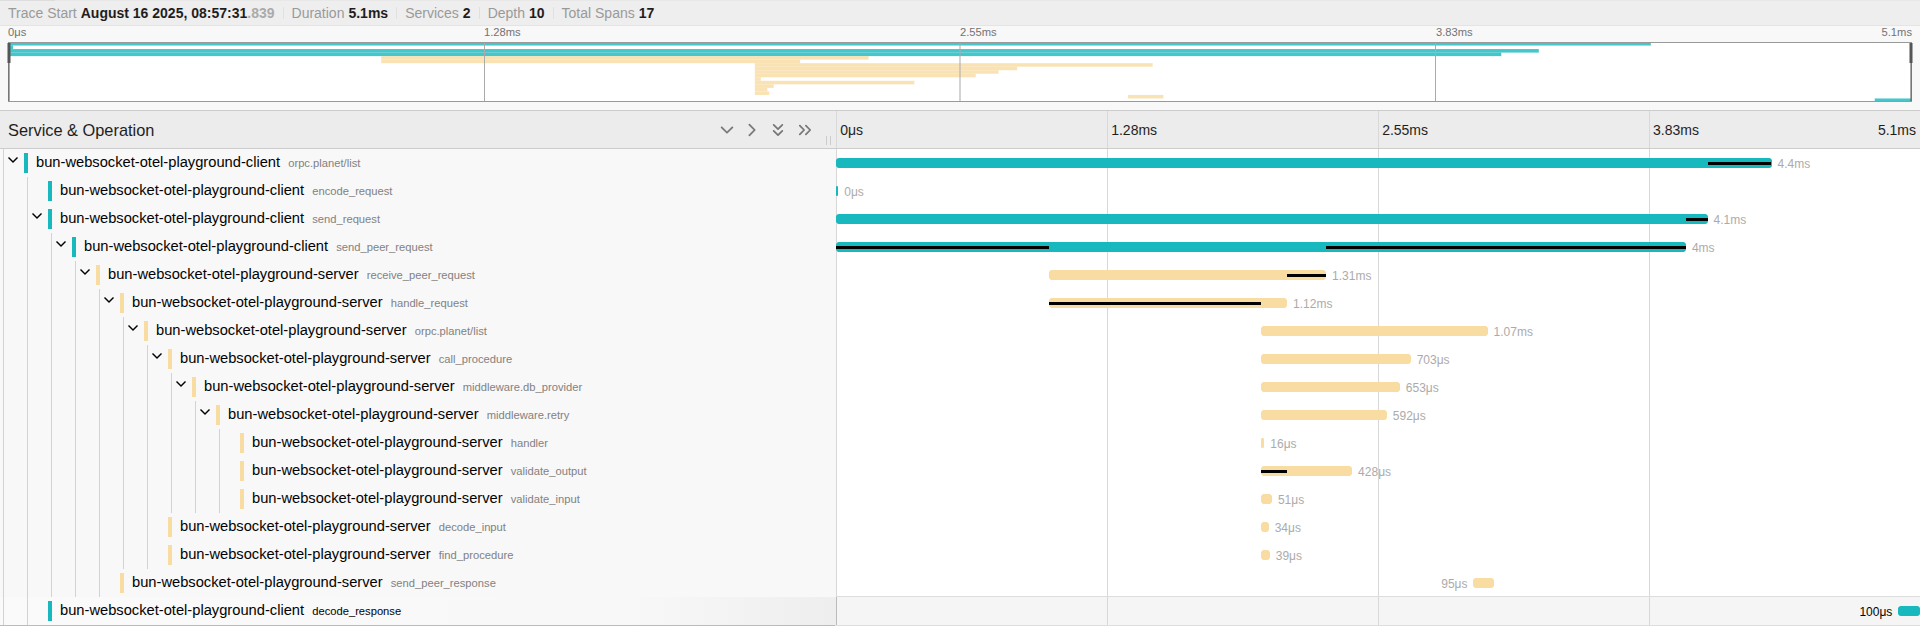This screenshot has height=628, width=1920.
Task: Click the 95µs send_peer_response bar
Action: [1483, 583]
